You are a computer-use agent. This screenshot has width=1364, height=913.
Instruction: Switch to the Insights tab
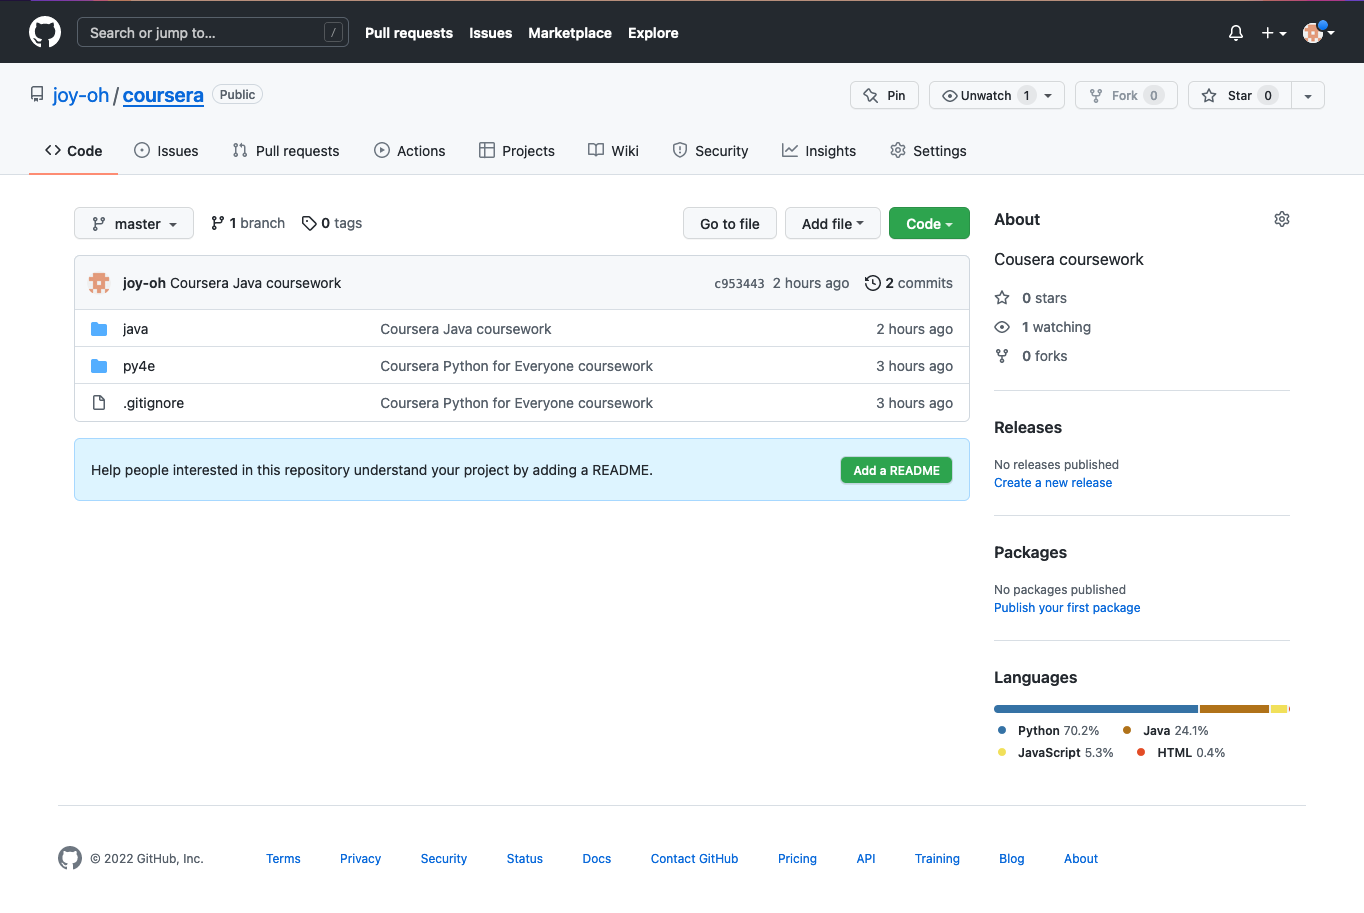(x=819, y=151)
